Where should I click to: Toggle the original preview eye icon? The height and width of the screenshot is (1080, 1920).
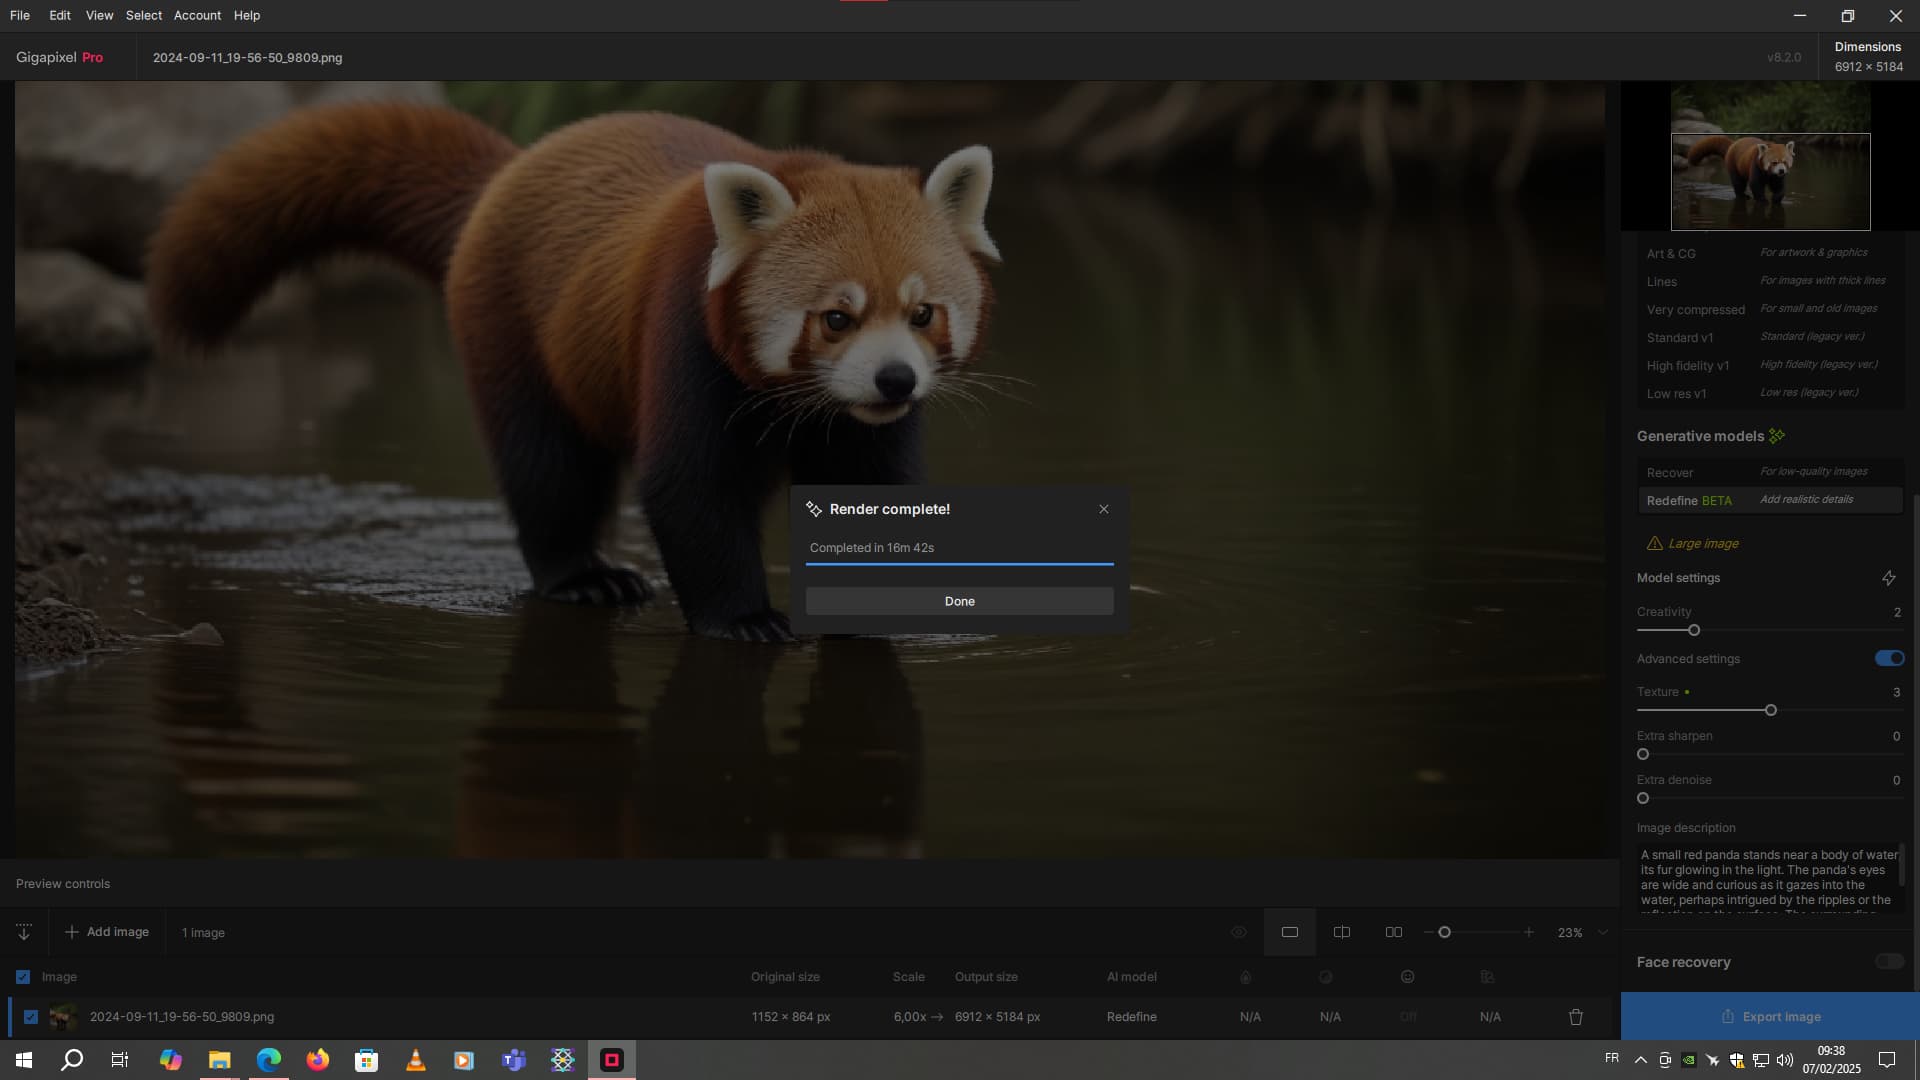(x=1238, y=932)
